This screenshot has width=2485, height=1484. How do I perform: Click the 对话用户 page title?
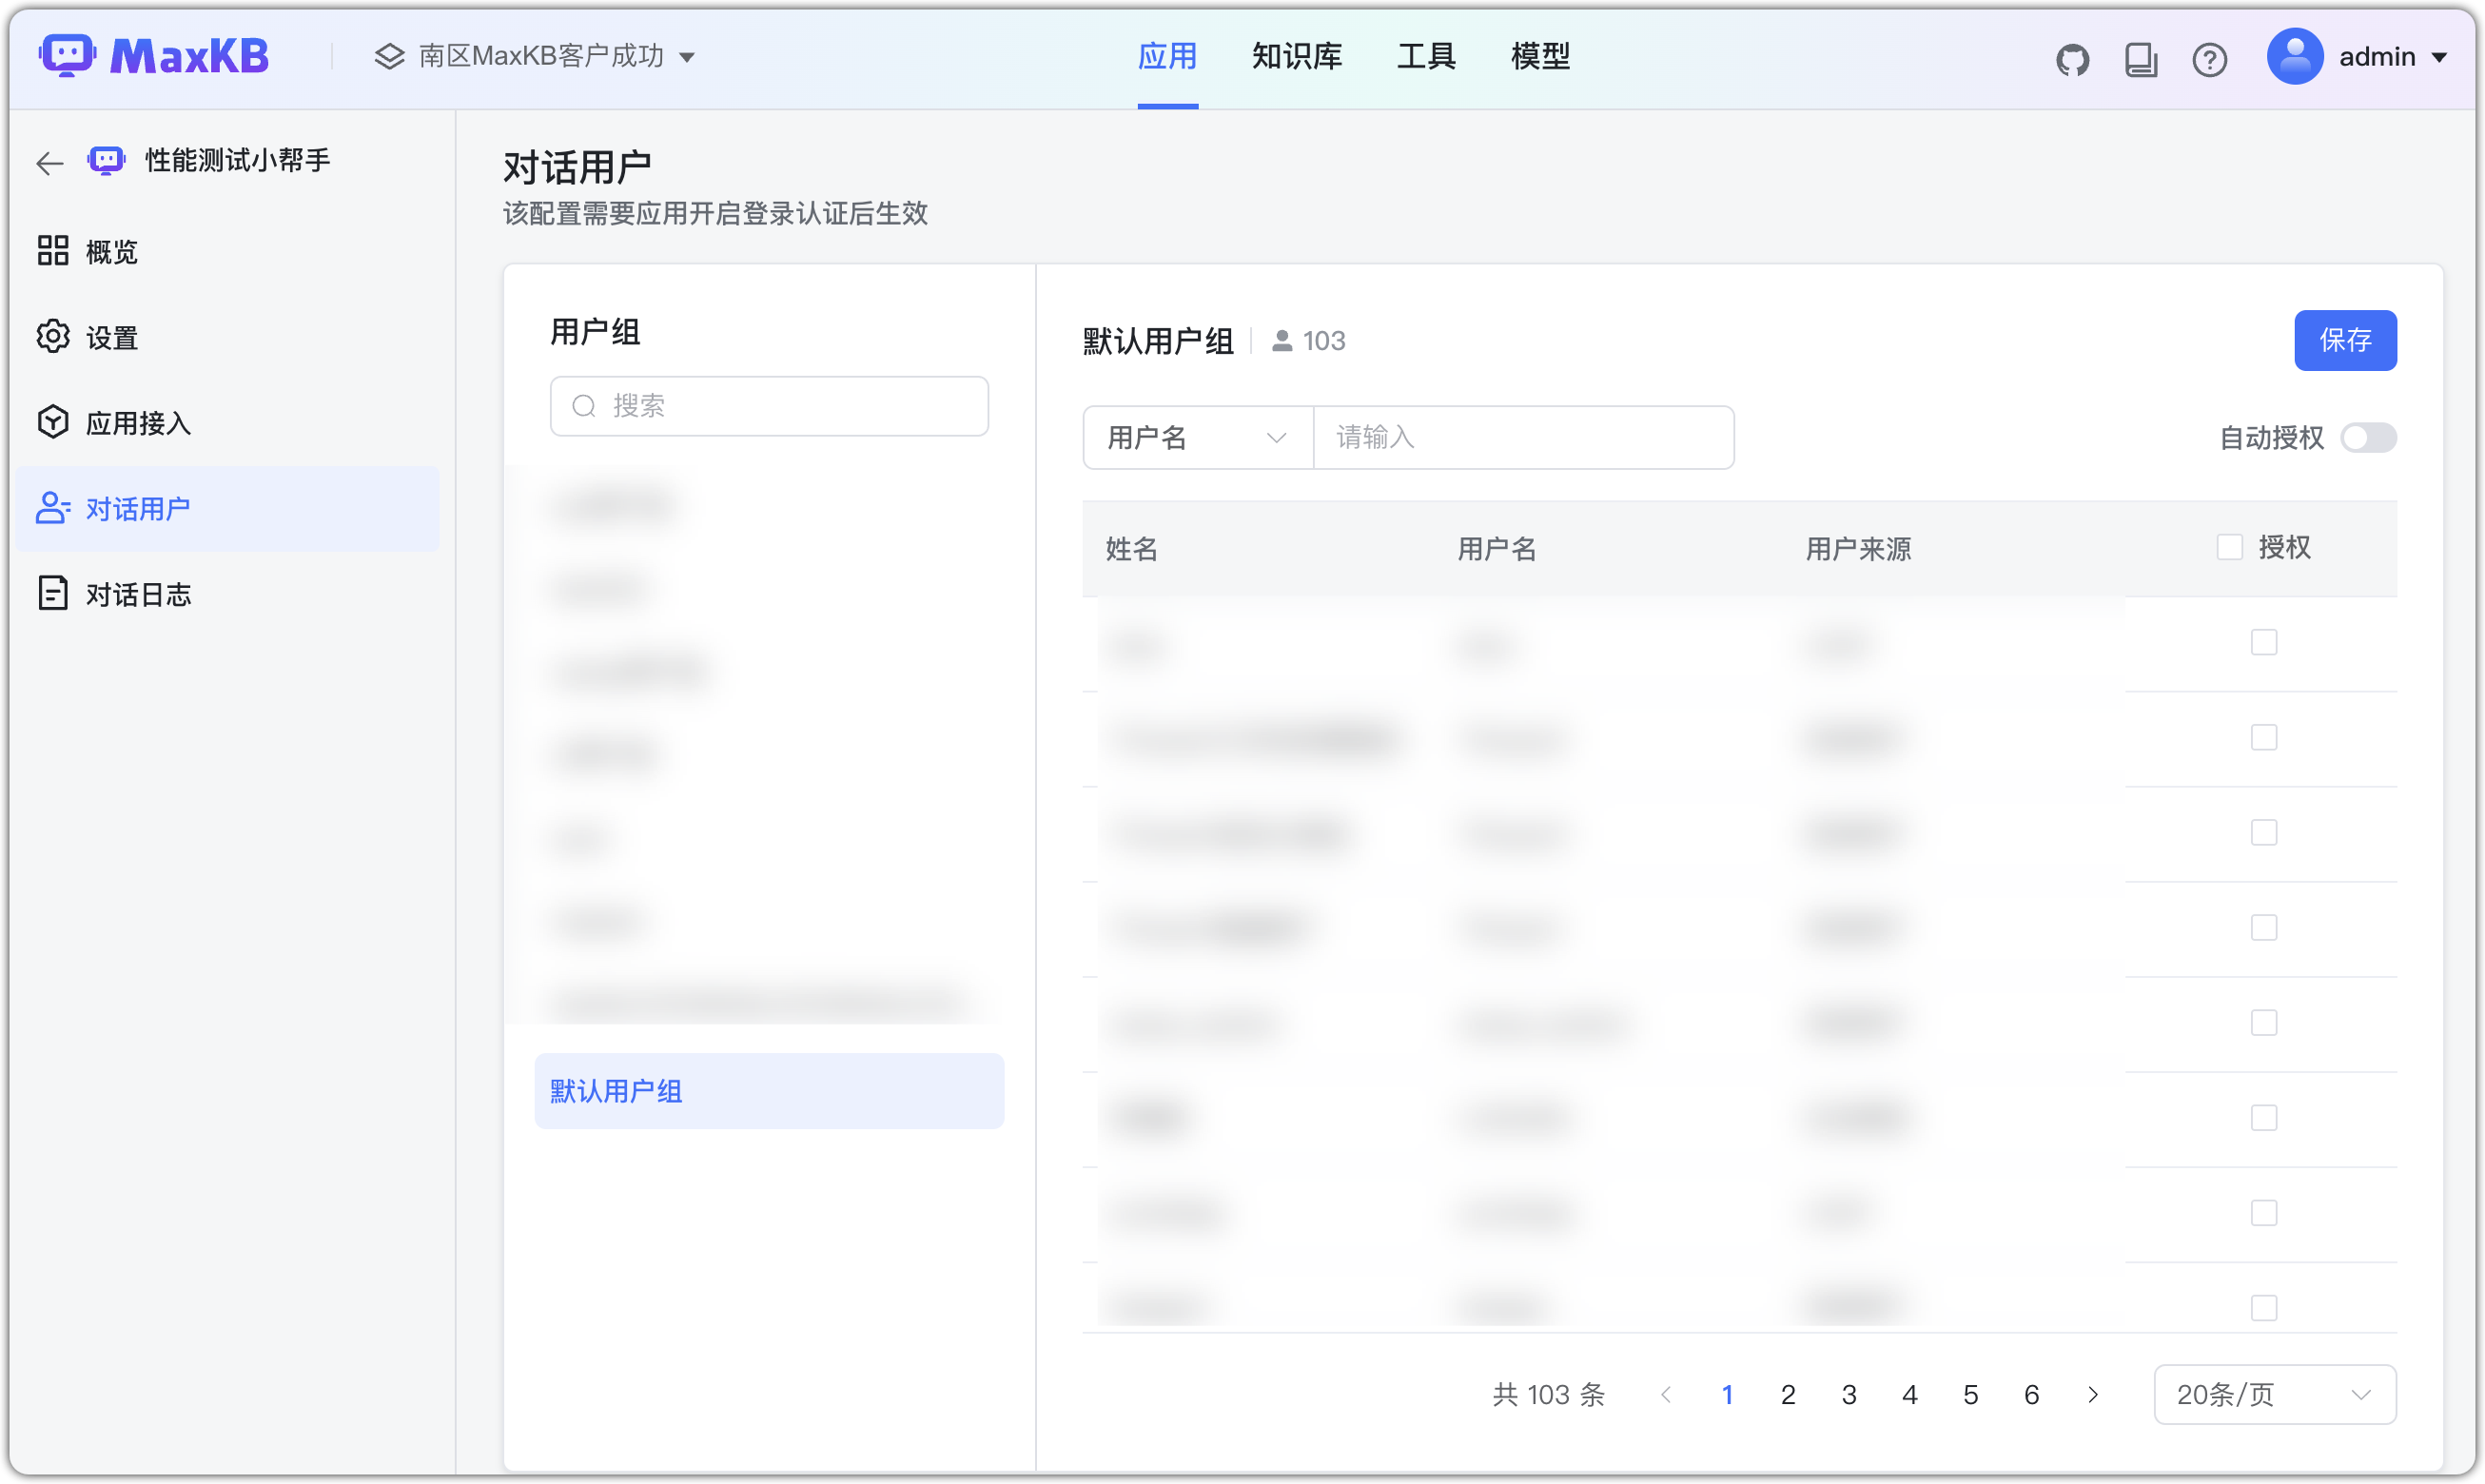click(577, 167)
